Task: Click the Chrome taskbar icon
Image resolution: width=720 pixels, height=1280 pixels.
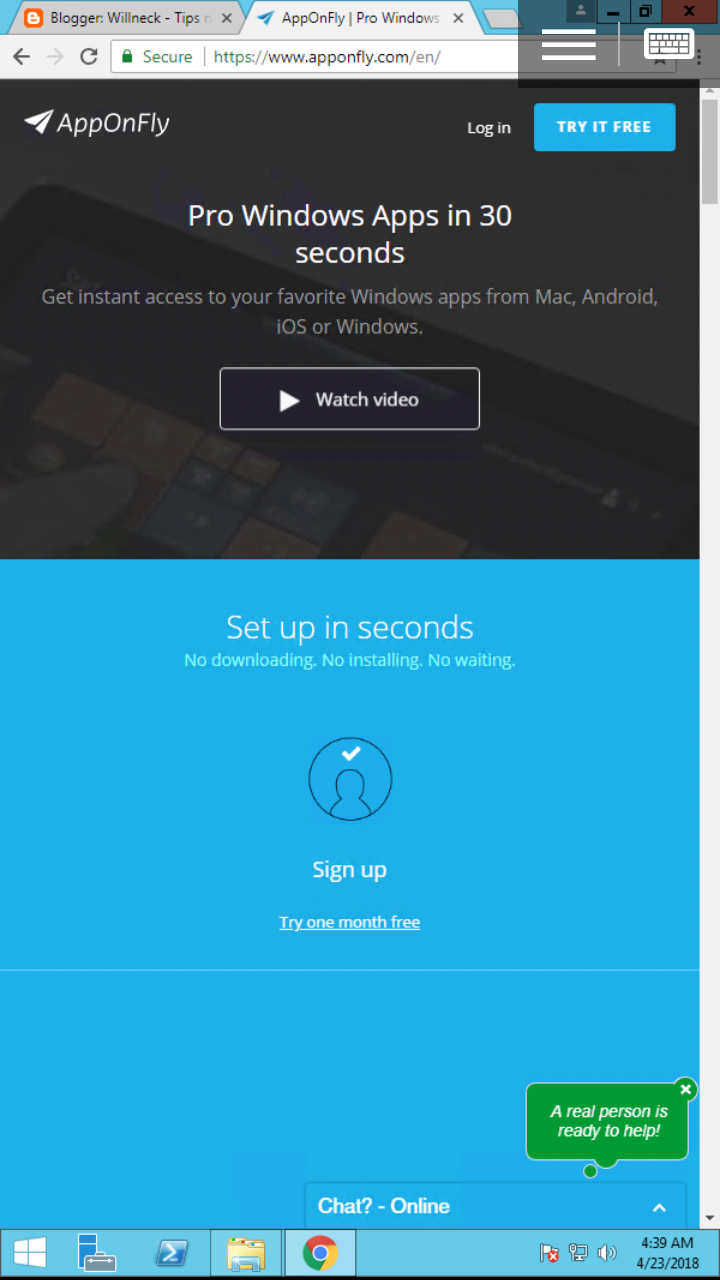Action: [320, 1253]
